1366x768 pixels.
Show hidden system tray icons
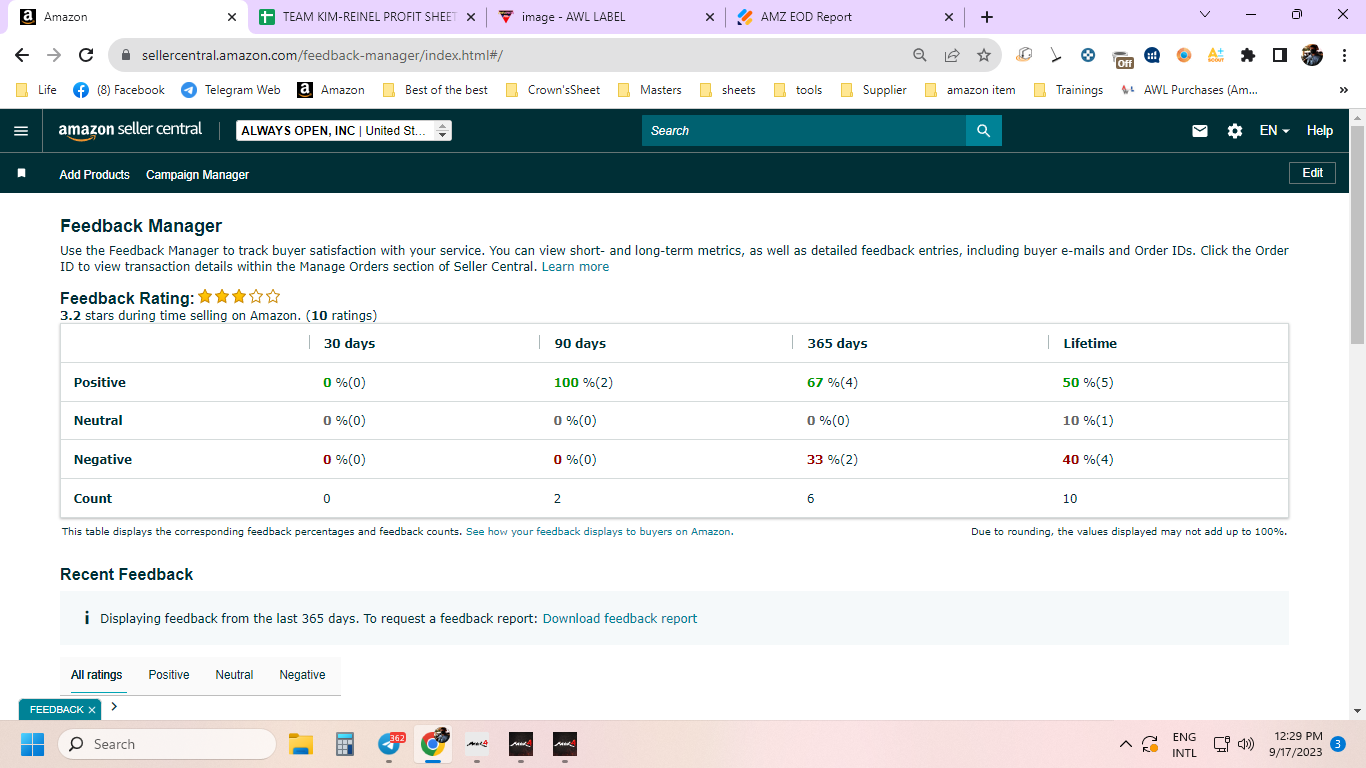tap(1125, 744)
